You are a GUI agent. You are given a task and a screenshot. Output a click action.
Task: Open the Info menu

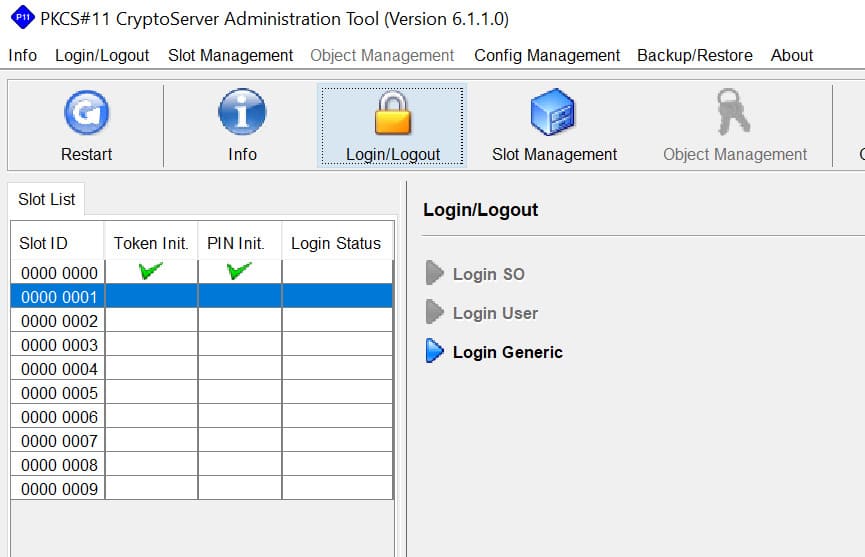coord(23,55)
